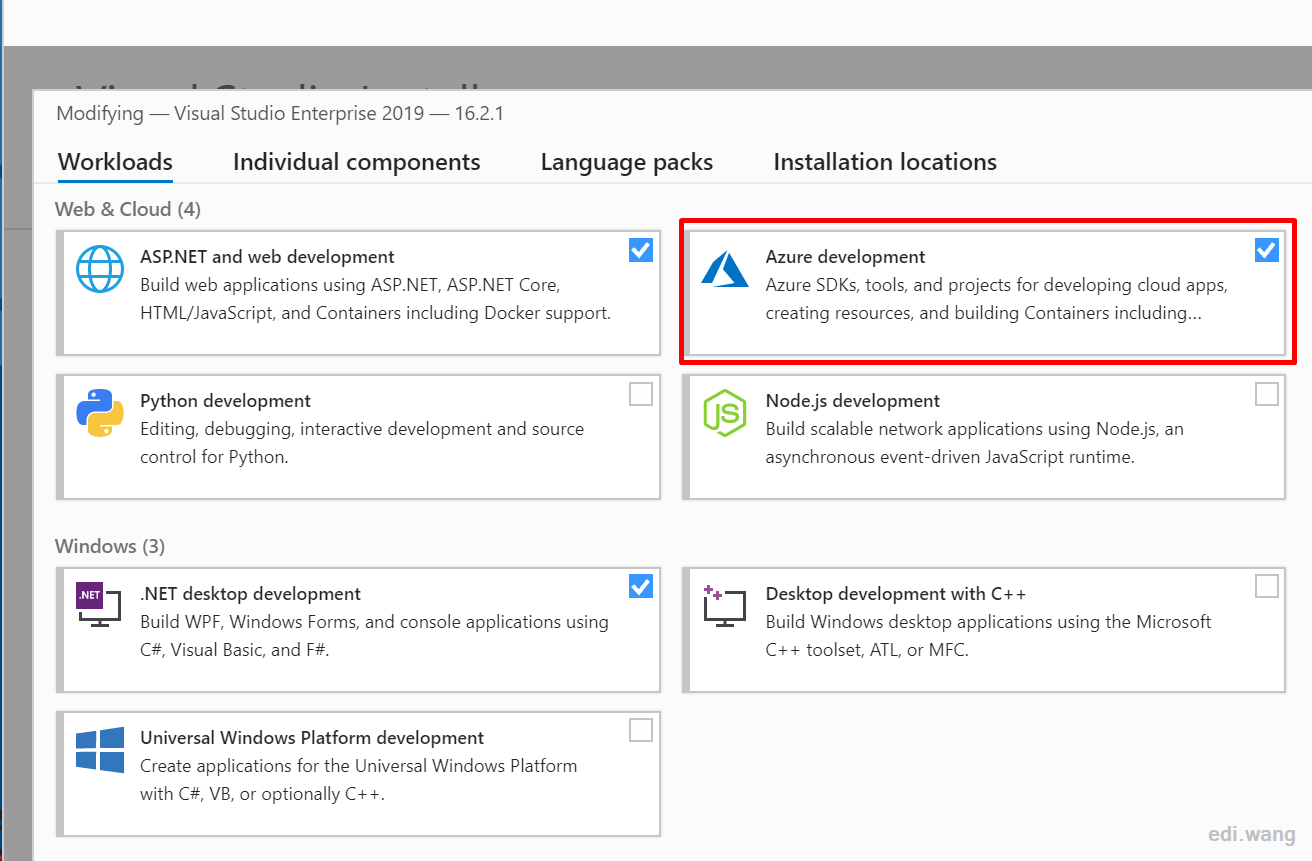
Task: Uncheck ASP.NET and web development workload
Action: click(641, 250)
